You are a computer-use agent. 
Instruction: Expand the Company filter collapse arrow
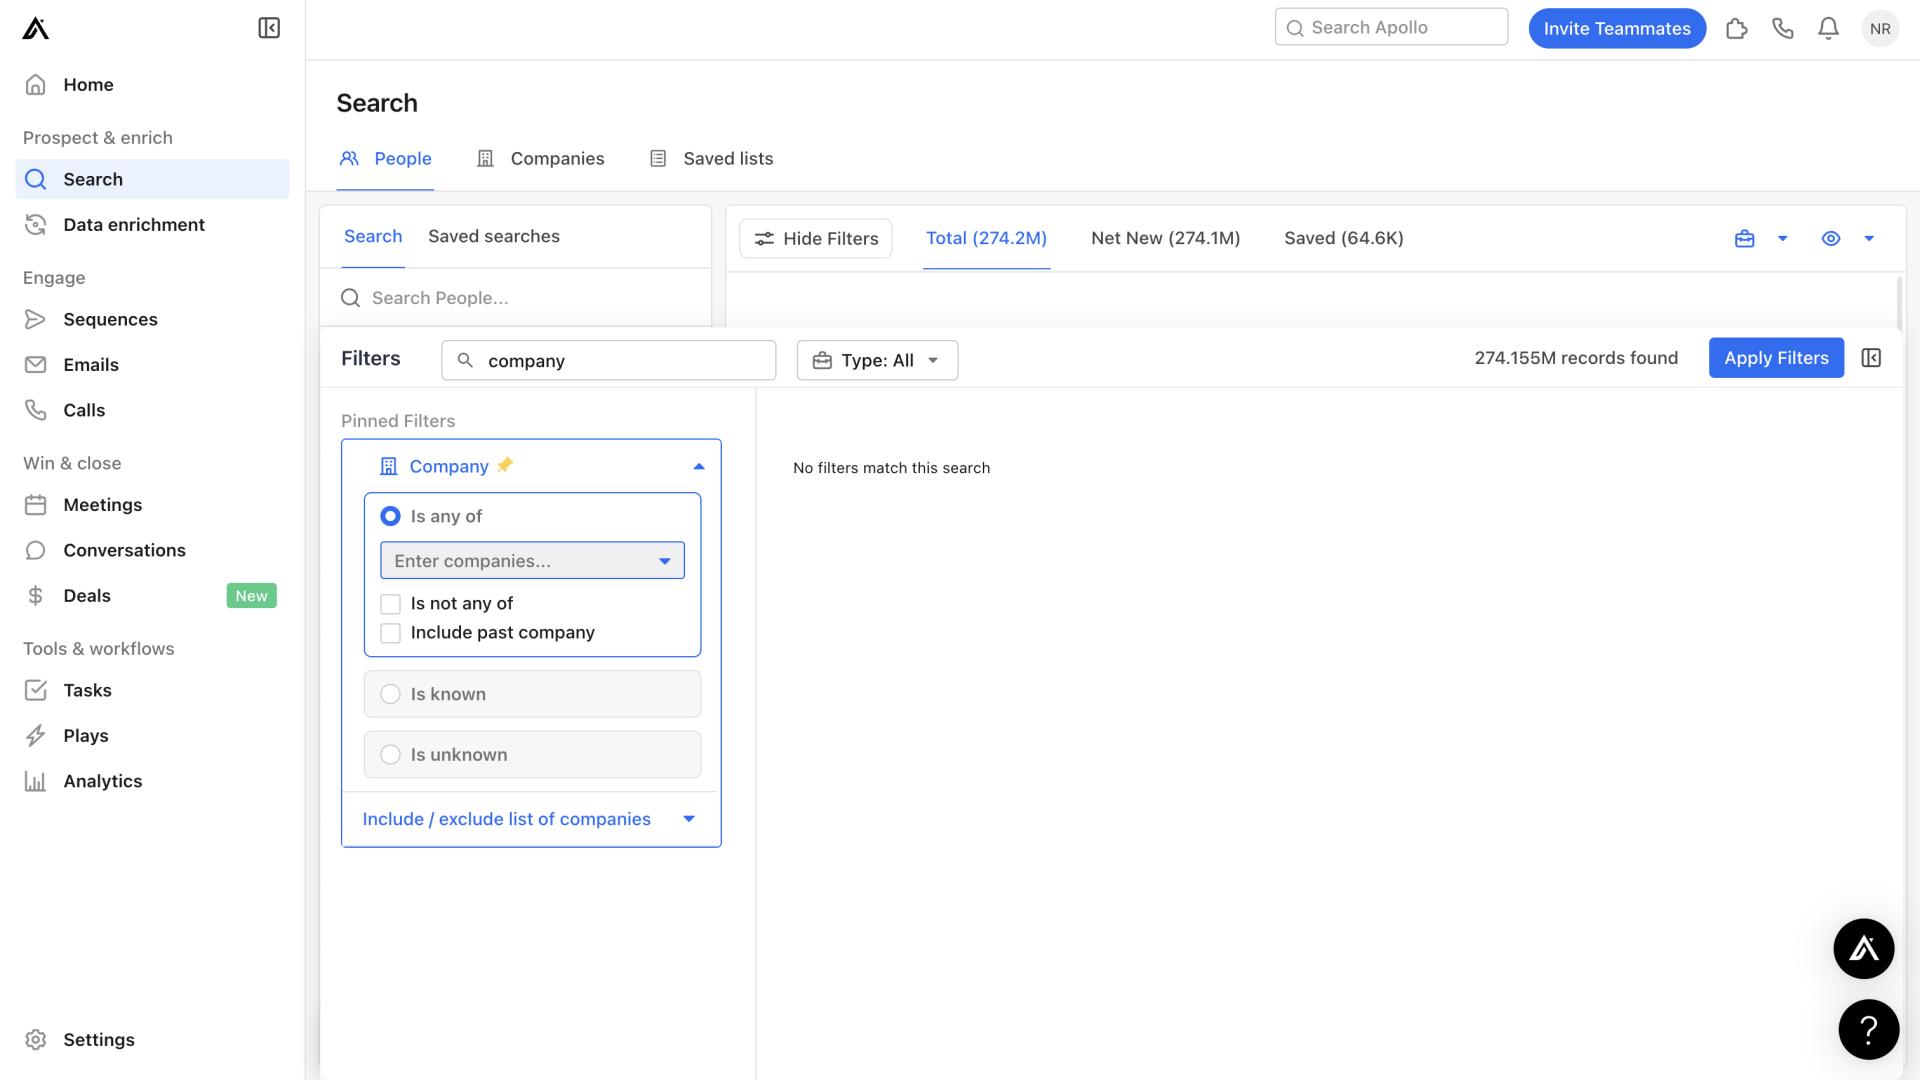[699, 465]
